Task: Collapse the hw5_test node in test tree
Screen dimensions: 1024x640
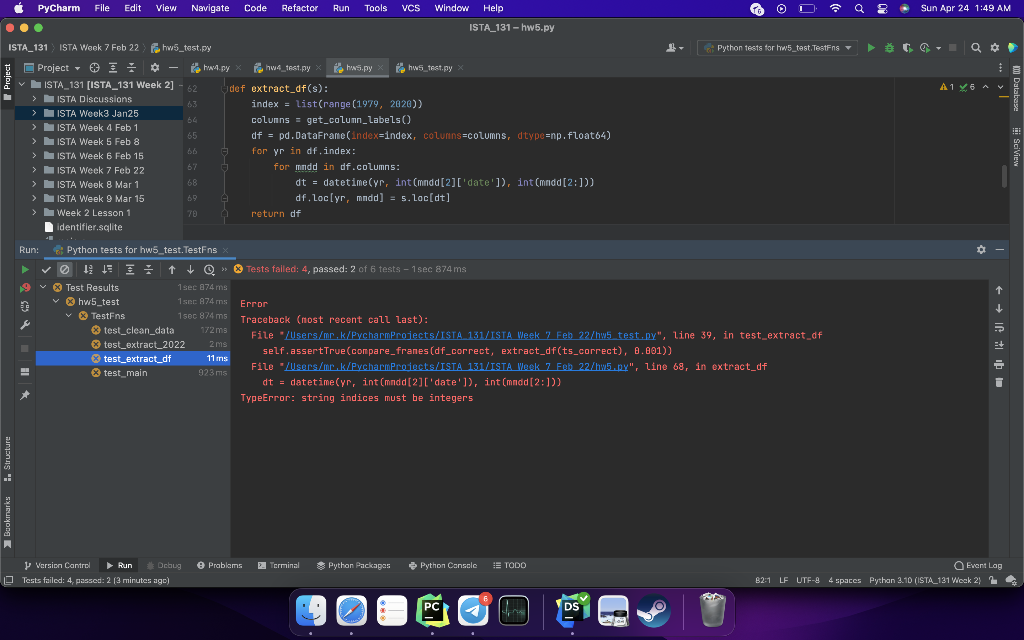Action: click(x=56, y=302)
